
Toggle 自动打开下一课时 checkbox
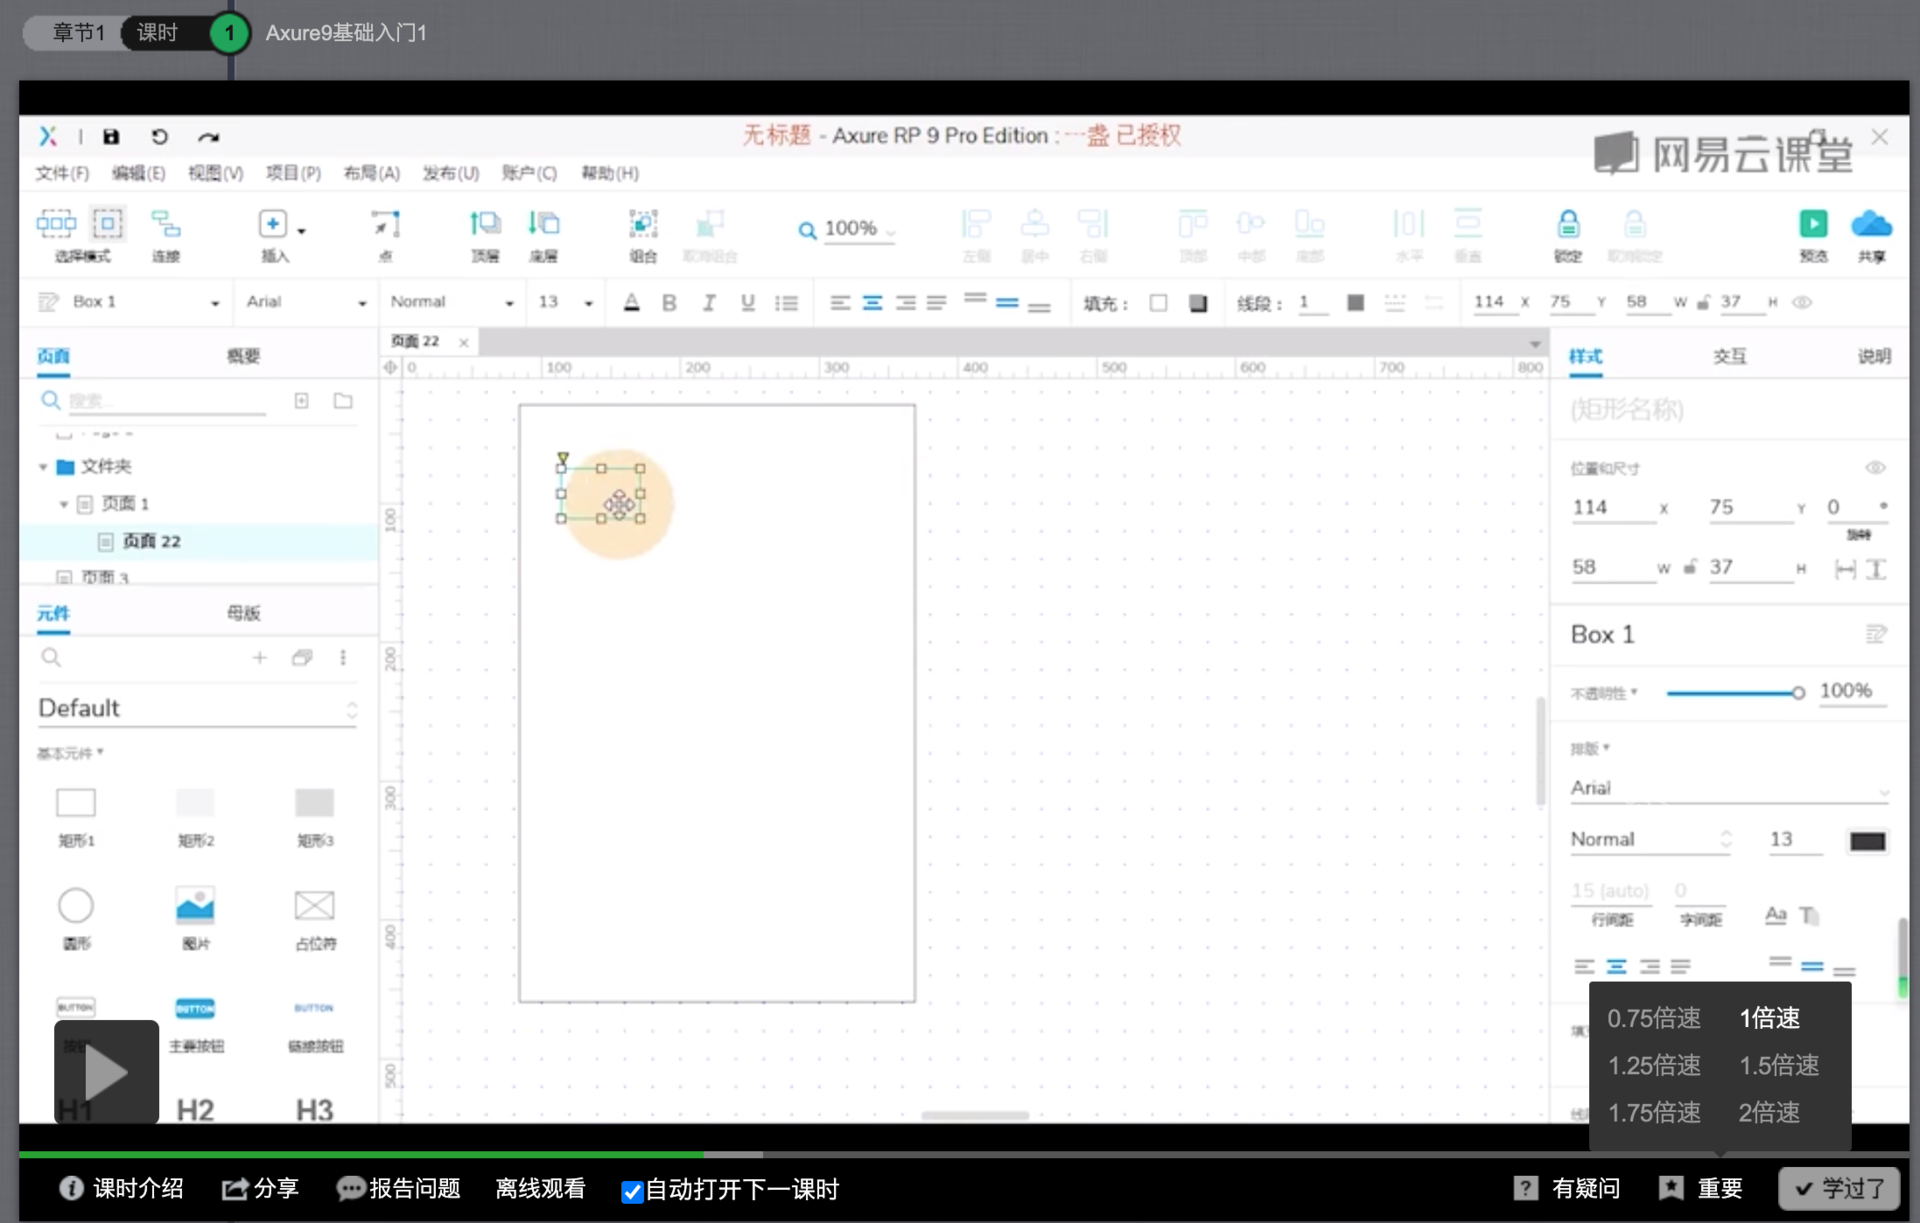631,1191
